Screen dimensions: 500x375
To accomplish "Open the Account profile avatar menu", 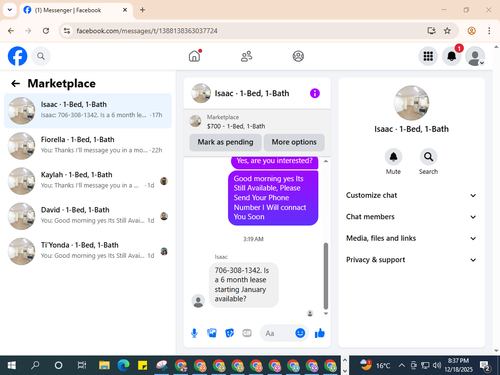I will click(x=475, y=56).
